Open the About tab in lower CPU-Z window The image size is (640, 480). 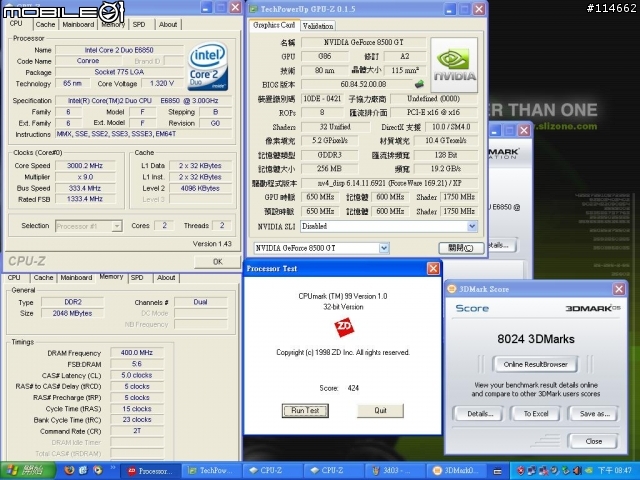tap(166, 278)
